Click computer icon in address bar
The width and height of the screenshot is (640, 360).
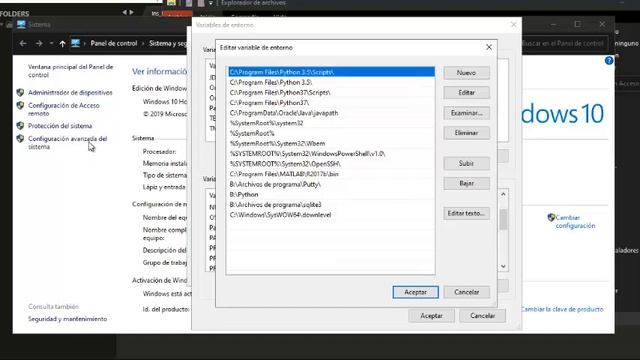(x=76, y=43)
